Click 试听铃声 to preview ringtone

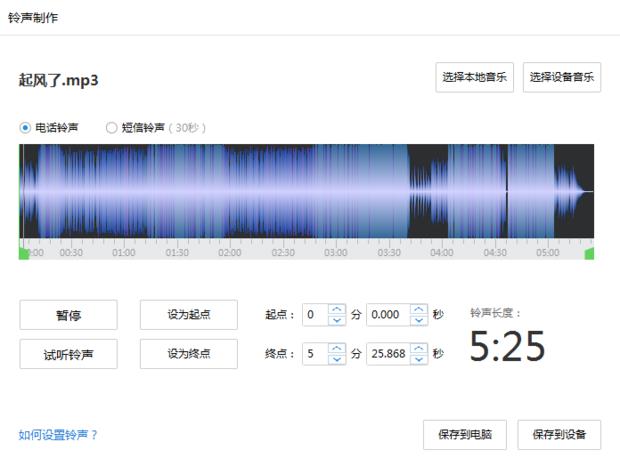pyautogui.click(x=68, y=354)
